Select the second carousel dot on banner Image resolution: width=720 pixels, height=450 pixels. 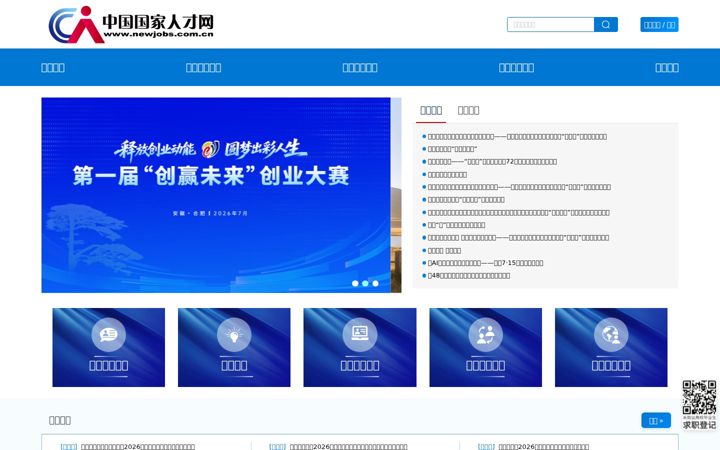[x=365, y=283]
